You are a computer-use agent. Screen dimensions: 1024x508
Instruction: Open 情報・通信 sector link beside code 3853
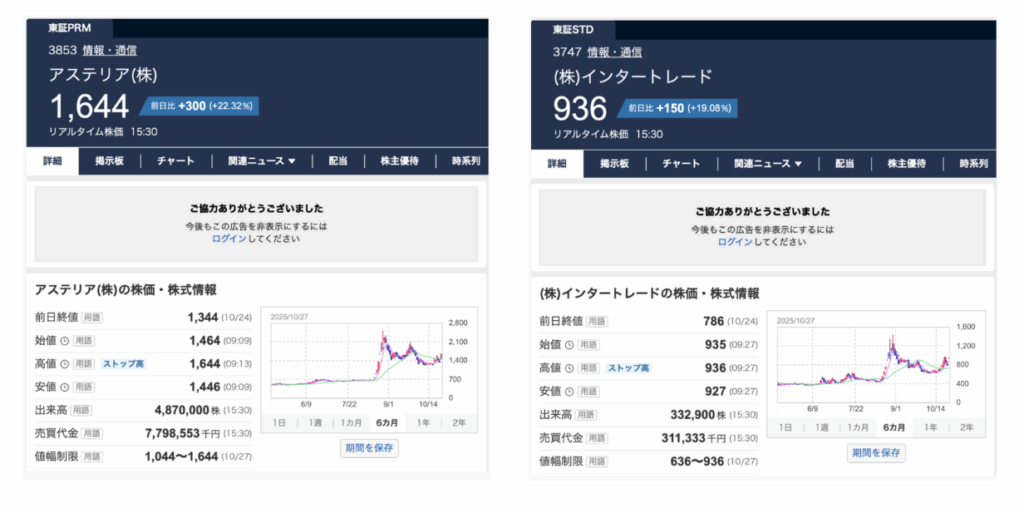110,50
